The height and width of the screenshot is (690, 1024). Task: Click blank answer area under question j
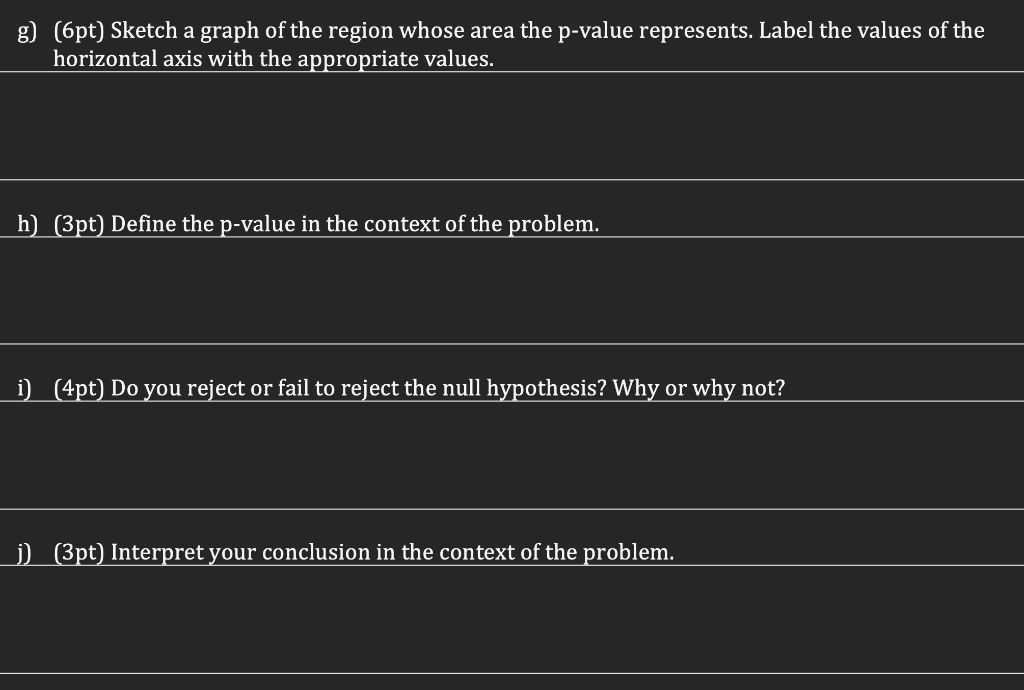tap(512, 619)
